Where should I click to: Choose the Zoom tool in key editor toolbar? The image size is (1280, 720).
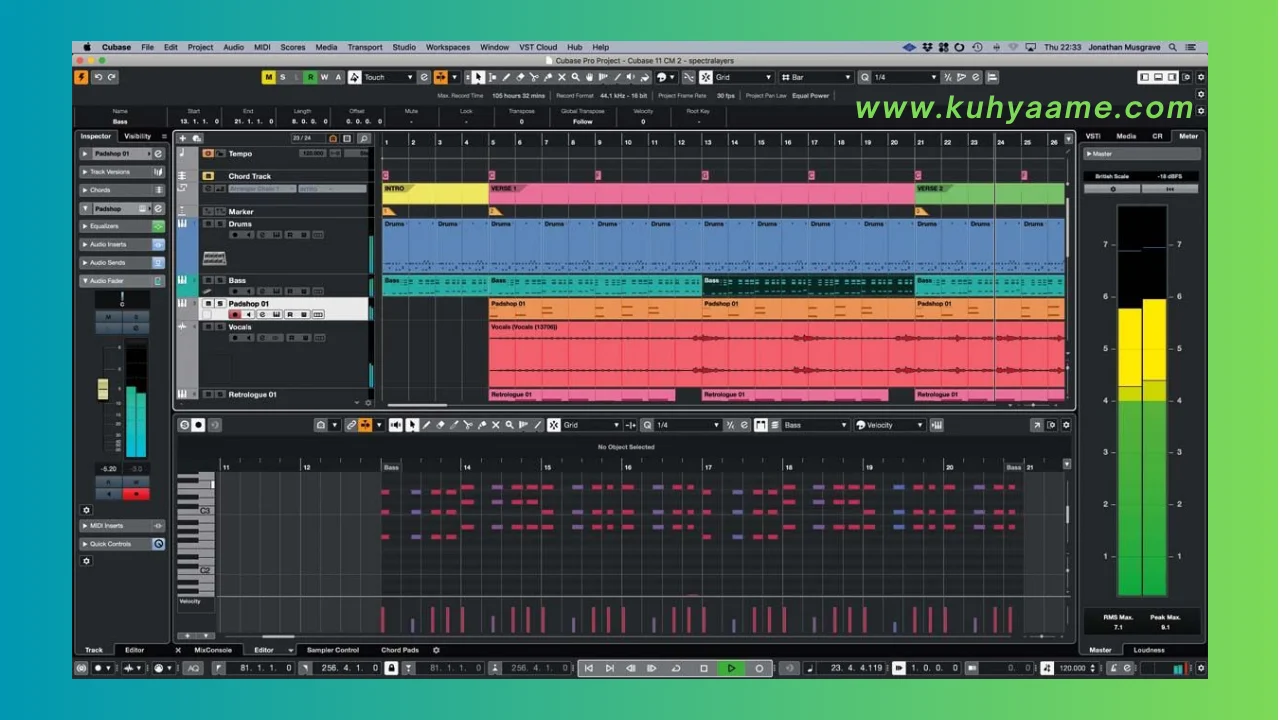tap(509, 425)
